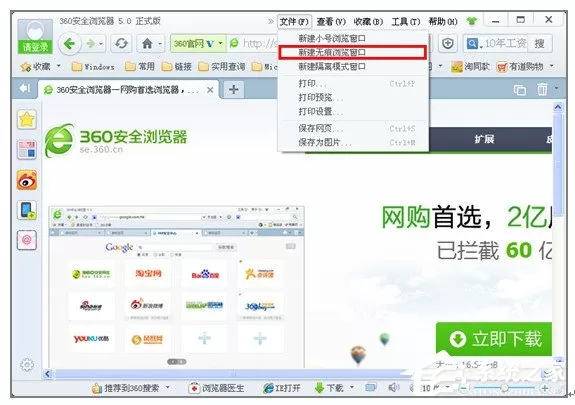This screenshot has height=405, width=575.
Task: Click the home page icon
Action: 147,44
